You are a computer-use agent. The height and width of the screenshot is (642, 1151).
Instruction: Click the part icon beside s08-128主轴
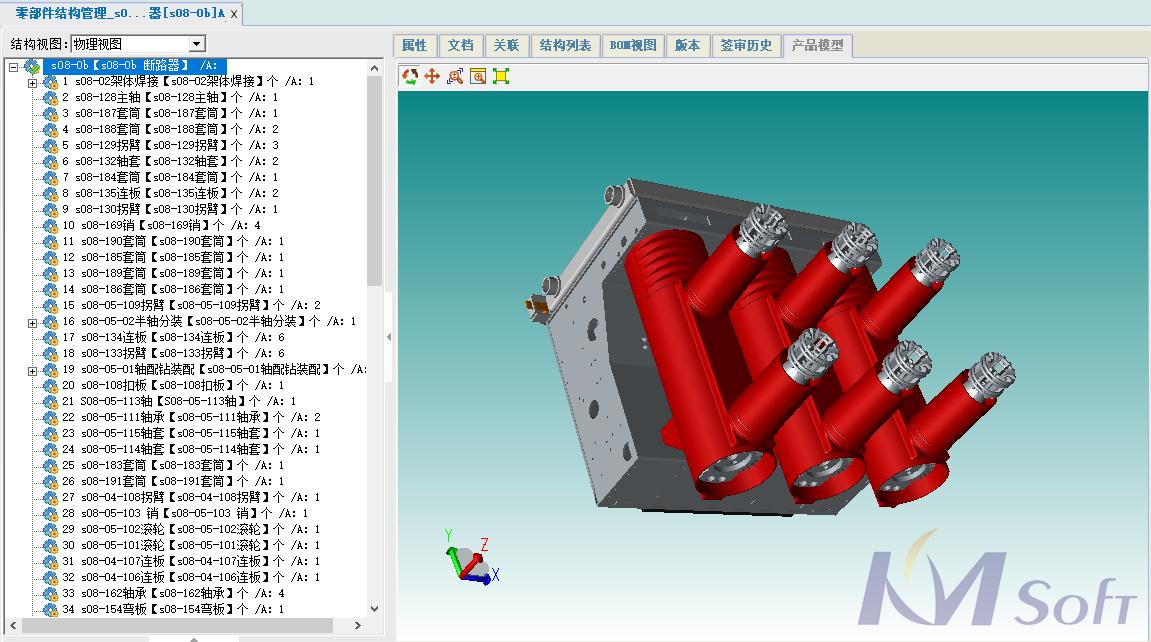[x=50, y=98]
